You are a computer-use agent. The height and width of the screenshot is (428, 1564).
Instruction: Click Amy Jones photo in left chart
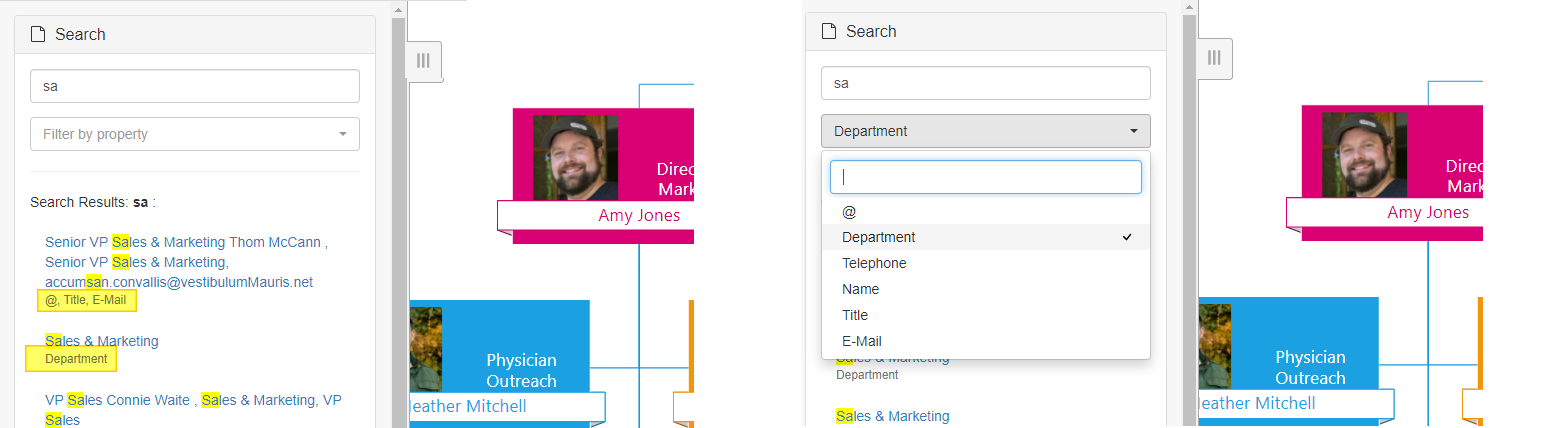(575, 158)
